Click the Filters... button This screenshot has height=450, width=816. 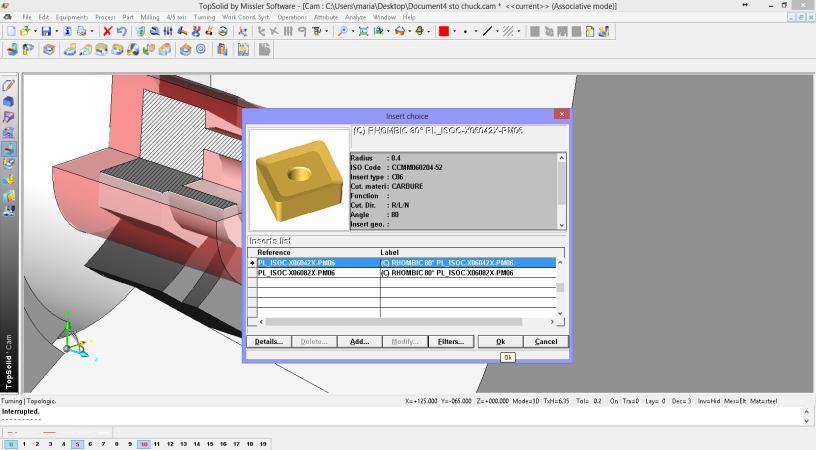pyautogui.click(x=451, y=341)
